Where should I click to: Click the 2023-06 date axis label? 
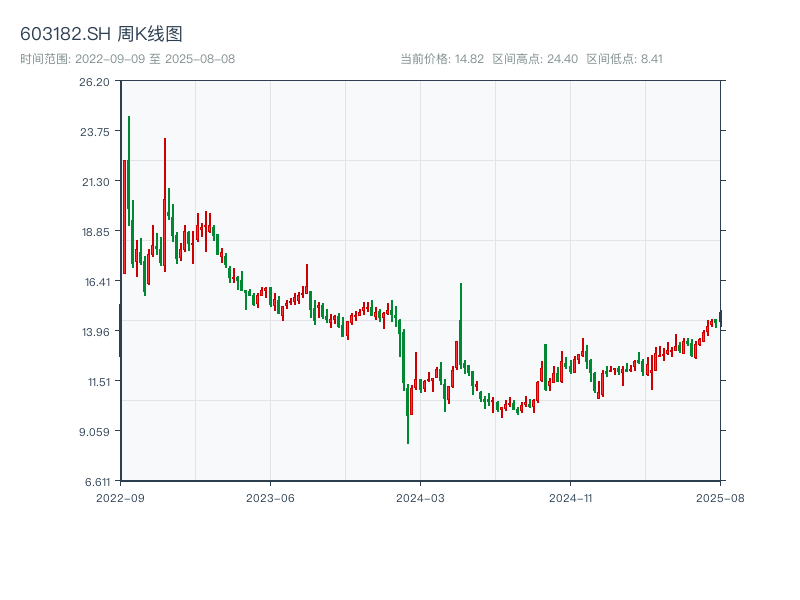(270, 497)
